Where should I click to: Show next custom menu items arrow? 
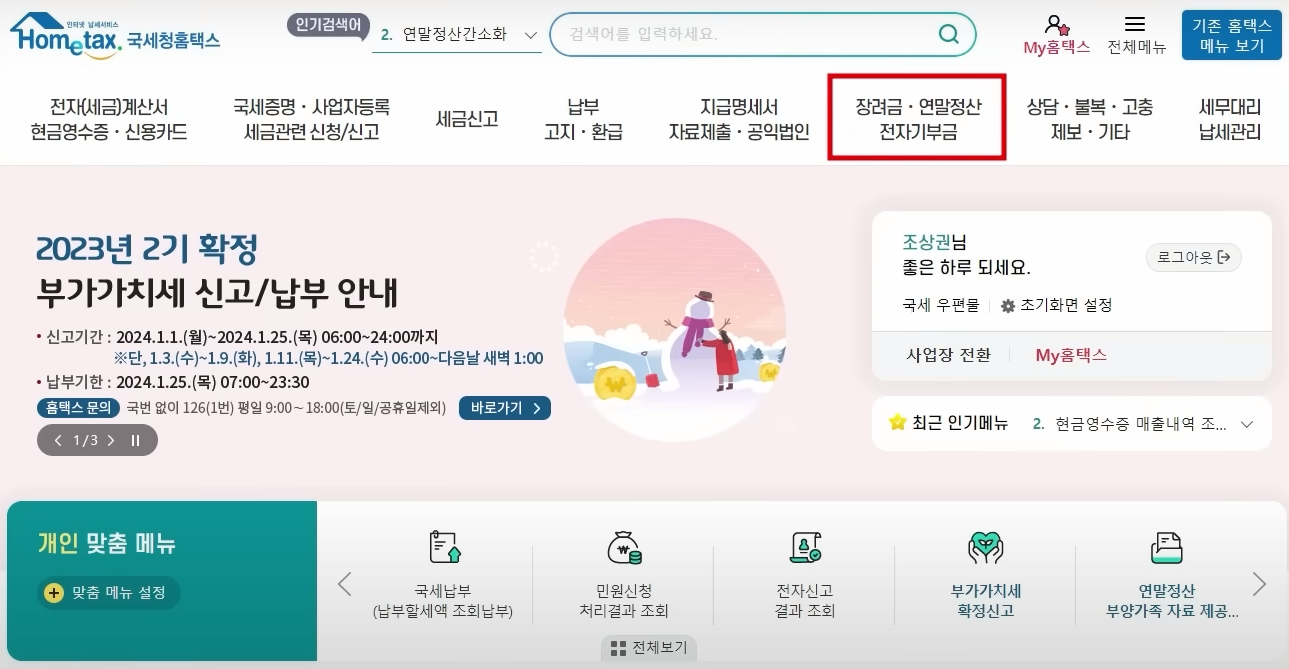[1259, 584]
